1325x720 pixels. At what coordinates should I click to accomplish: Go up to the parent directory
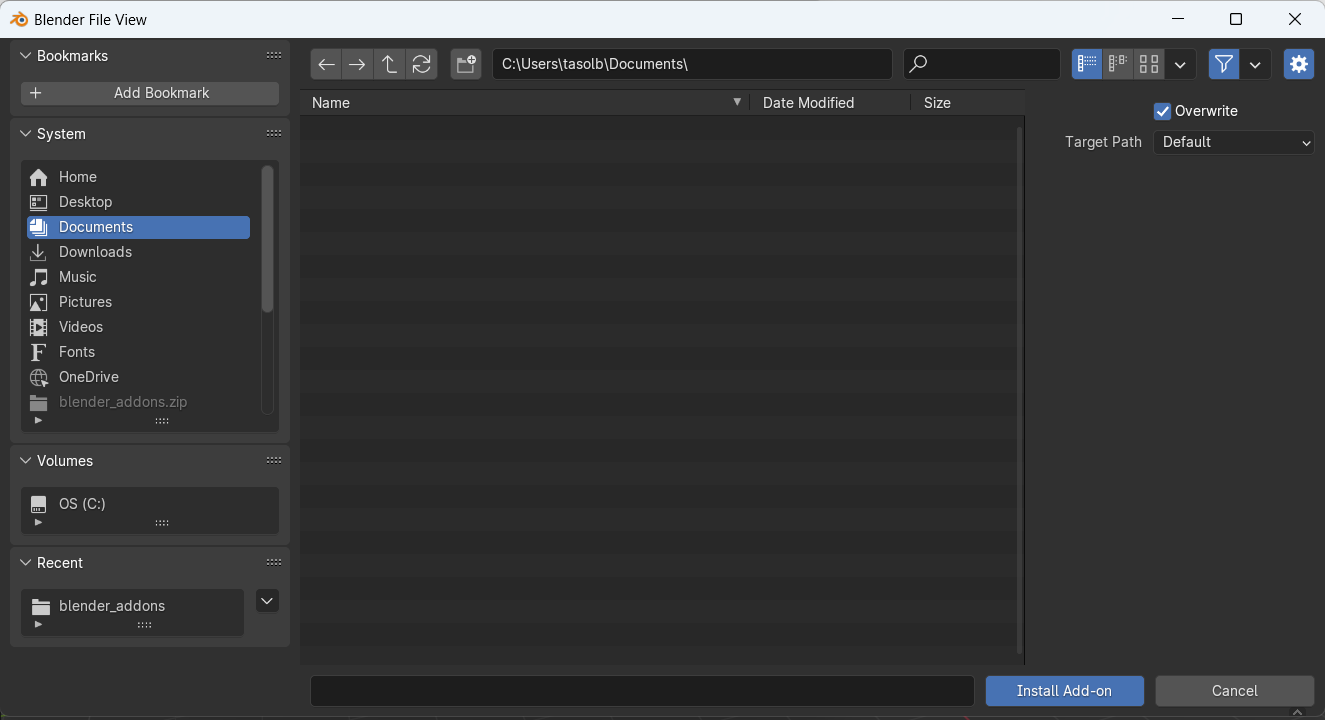[389, 63]
